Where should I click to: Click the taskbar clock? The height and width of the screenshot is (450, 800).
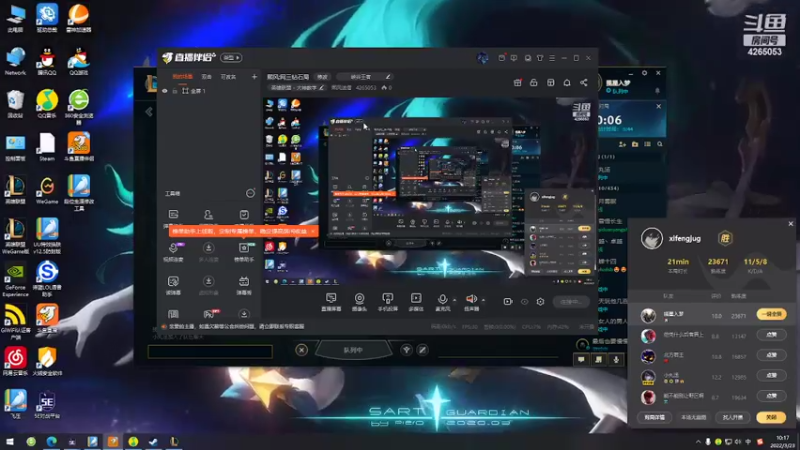pyautogui.click(x=783, y=441)
